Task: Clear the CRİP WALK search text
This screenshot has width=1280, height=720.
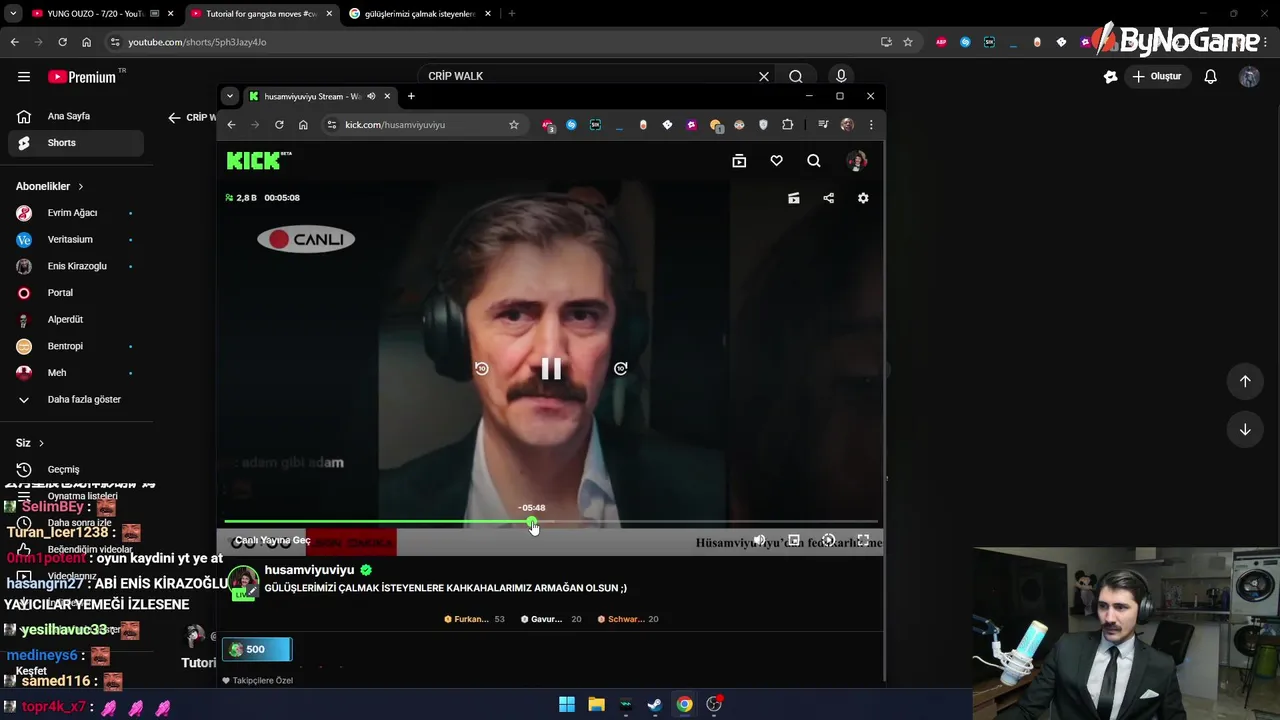Action: pyautogui.click(x=764, y=77)
